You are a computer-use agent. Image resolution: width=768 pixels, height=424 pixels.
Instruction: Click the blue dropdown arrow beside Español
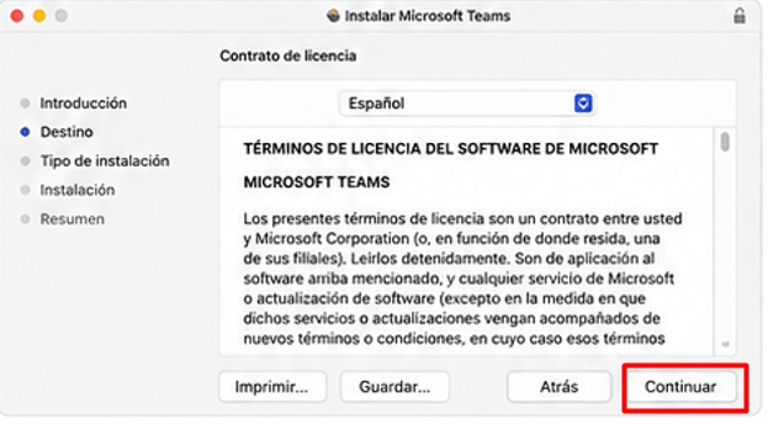click(x=583, y=103)
